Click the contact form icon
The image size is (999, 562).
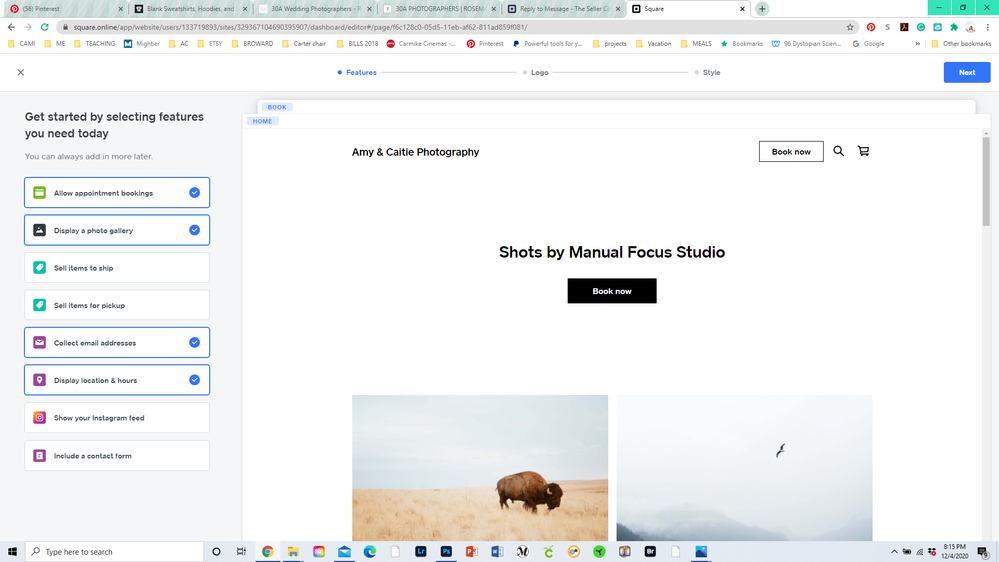[40, 456]
